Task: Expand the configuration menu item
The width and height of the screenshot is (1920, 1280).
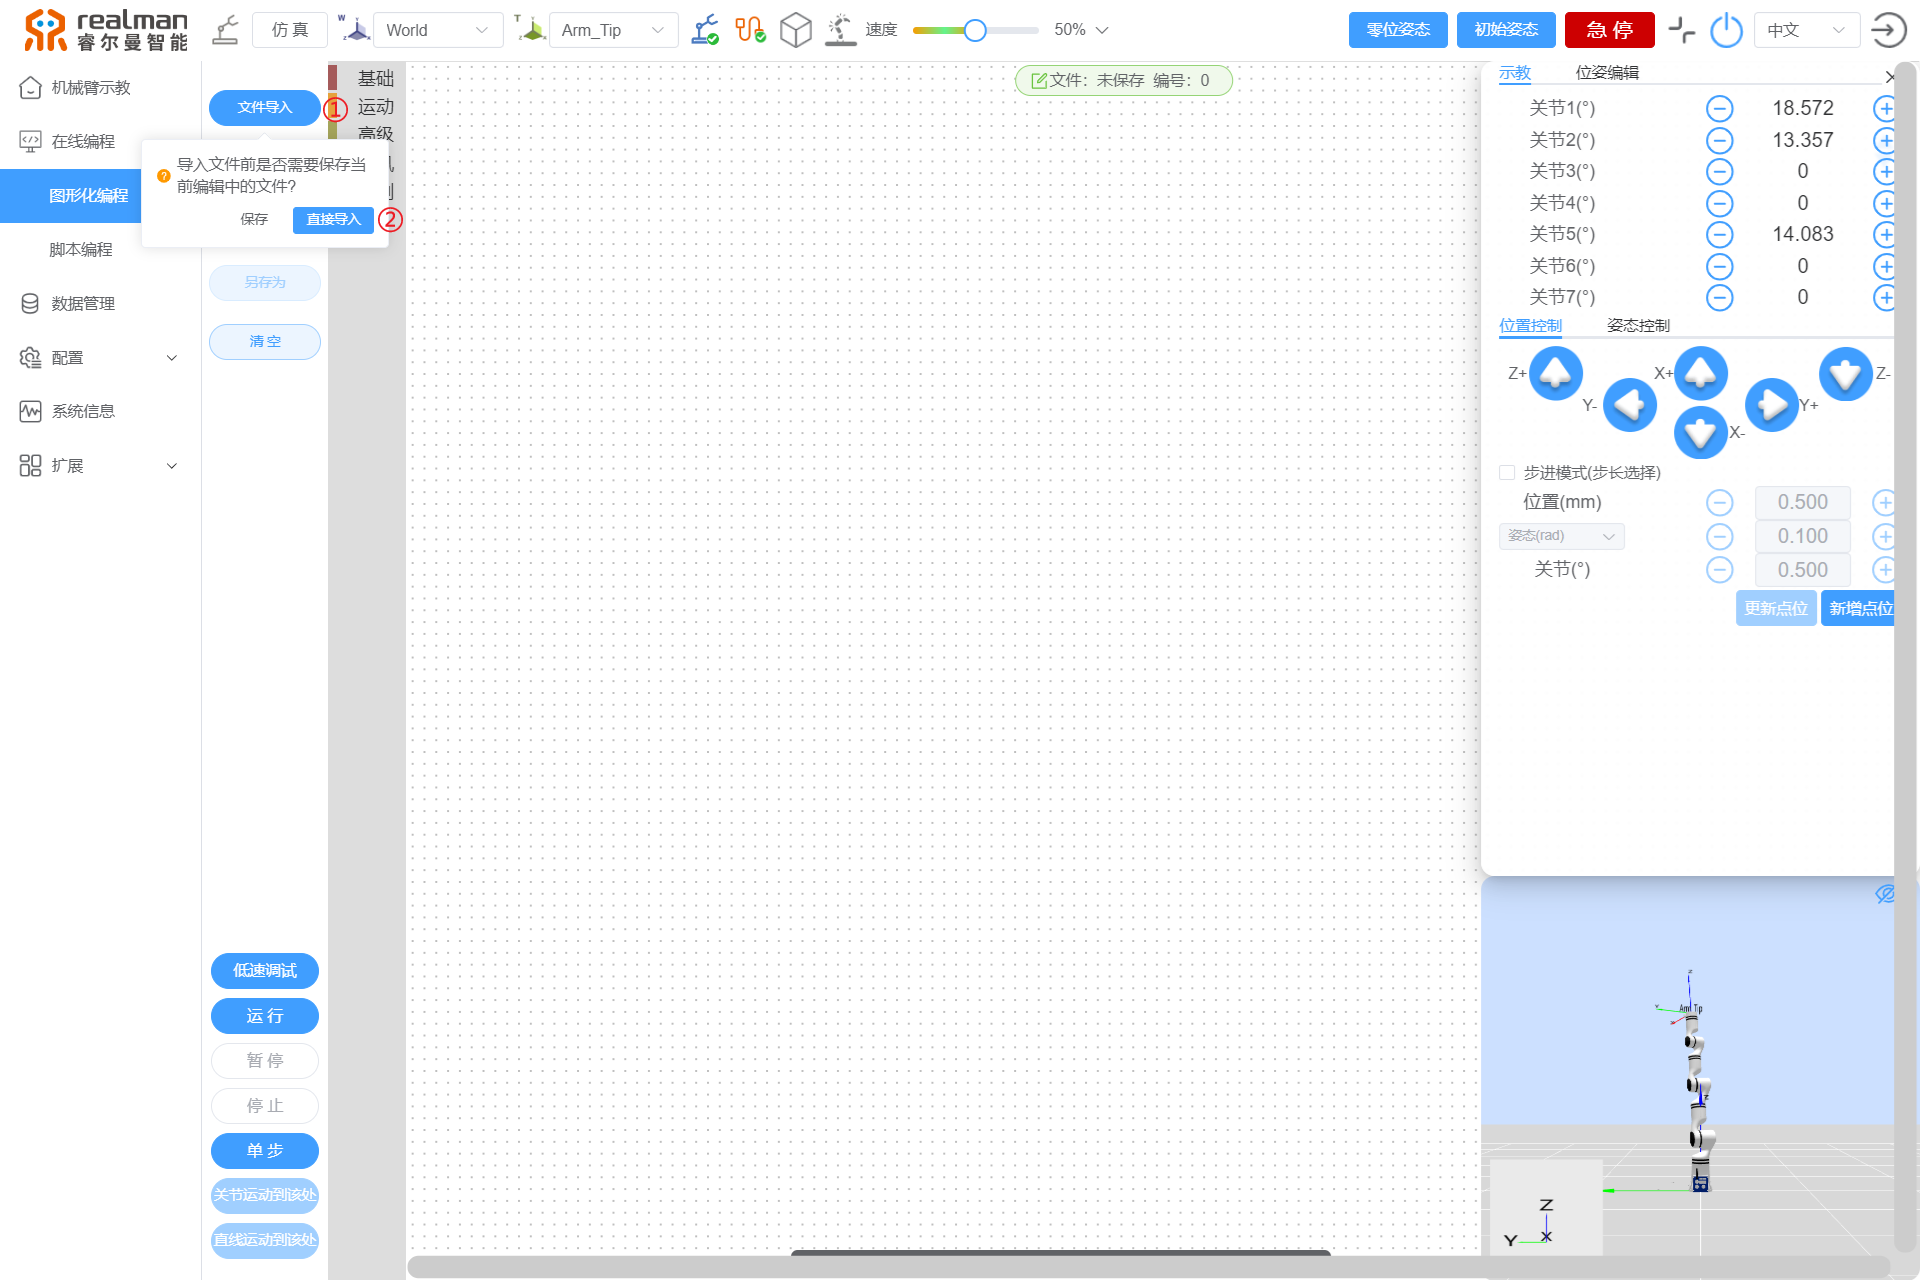Action: (x=94, y=357)
